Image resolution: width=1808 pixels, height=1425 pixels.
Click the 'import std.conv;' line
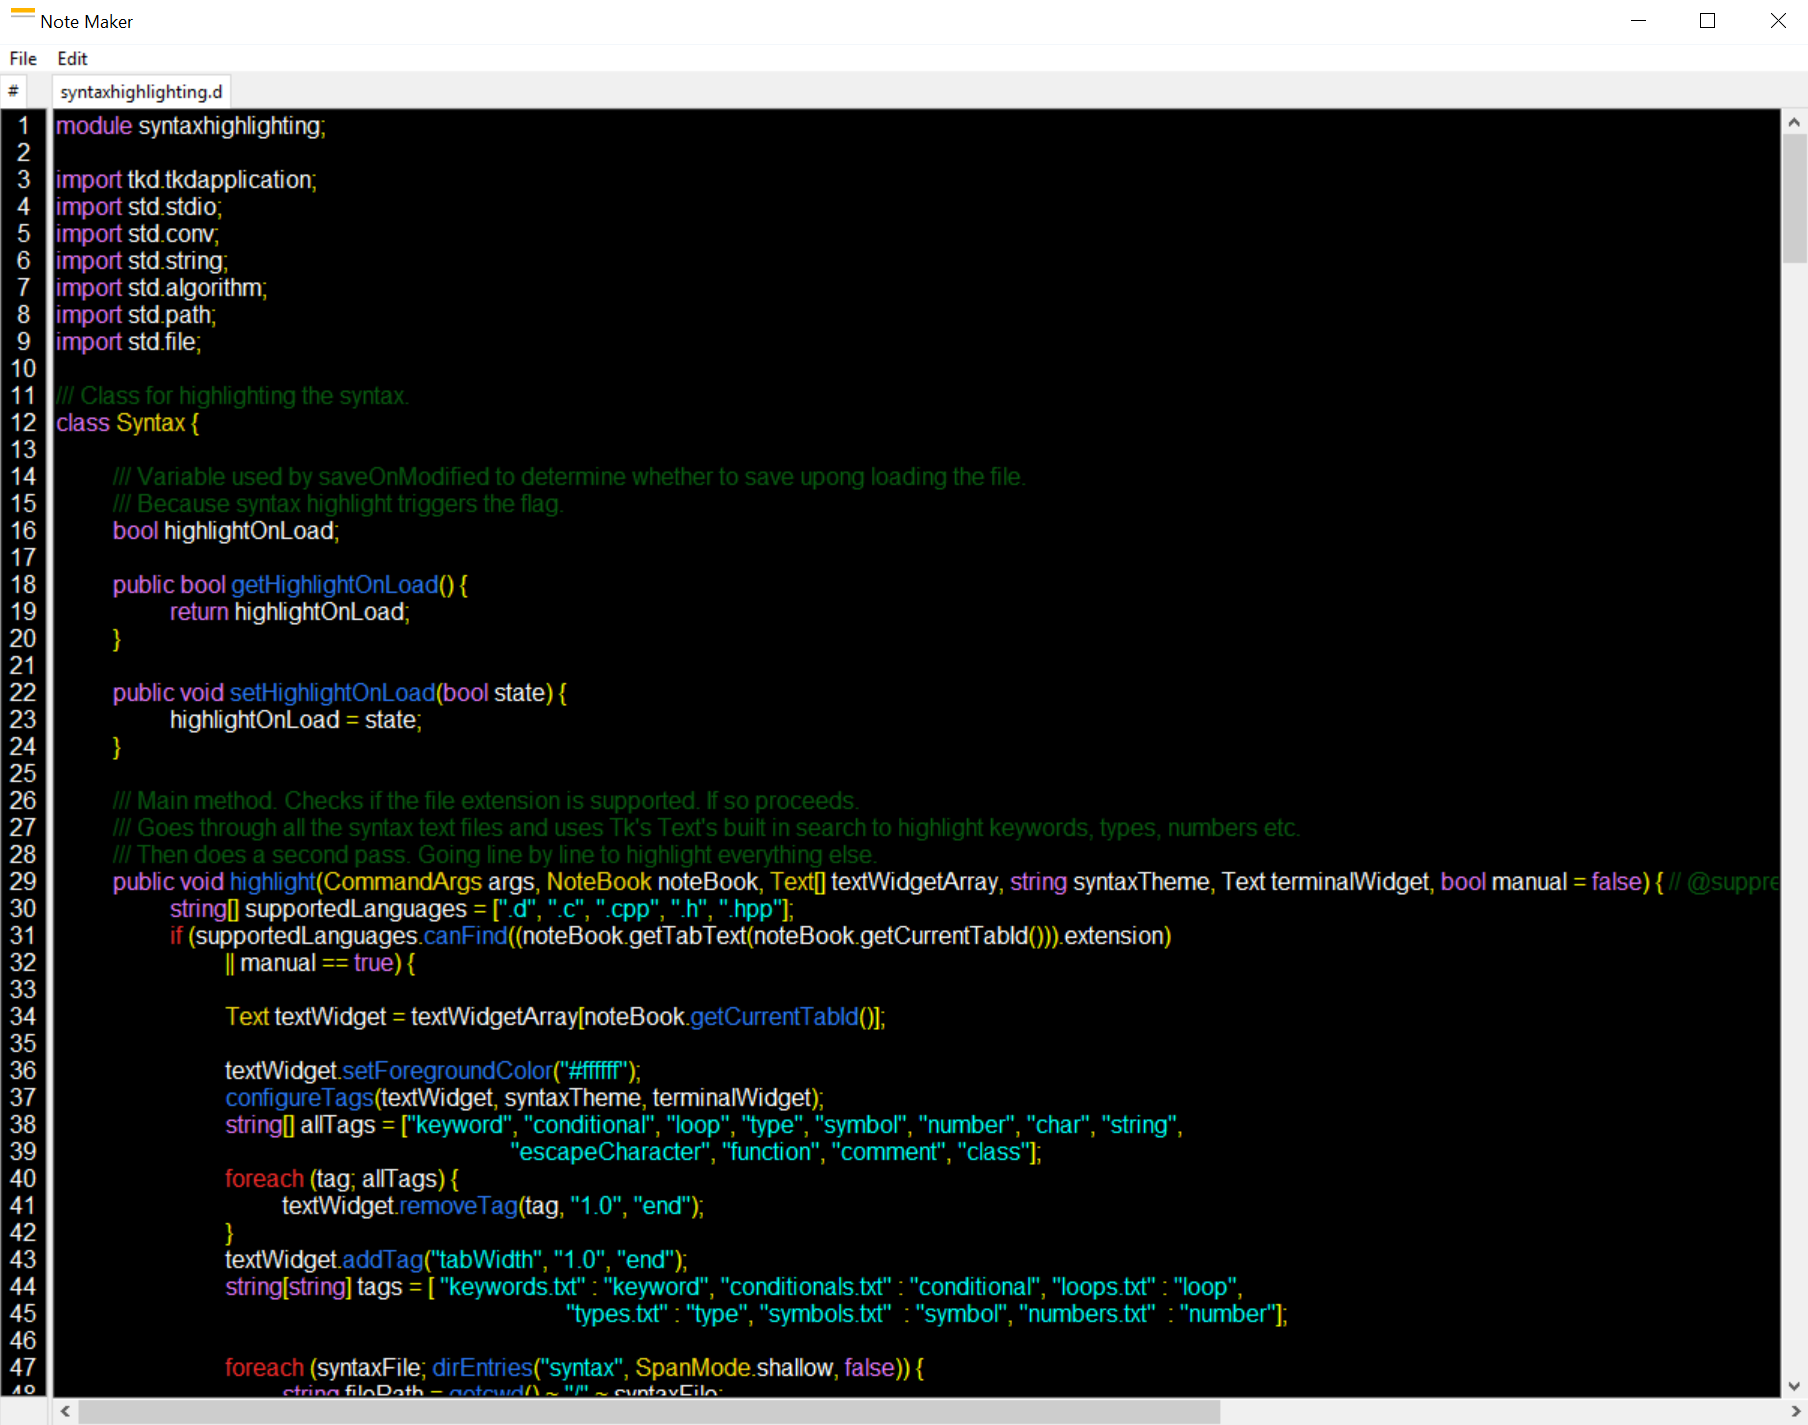[137, 234]
